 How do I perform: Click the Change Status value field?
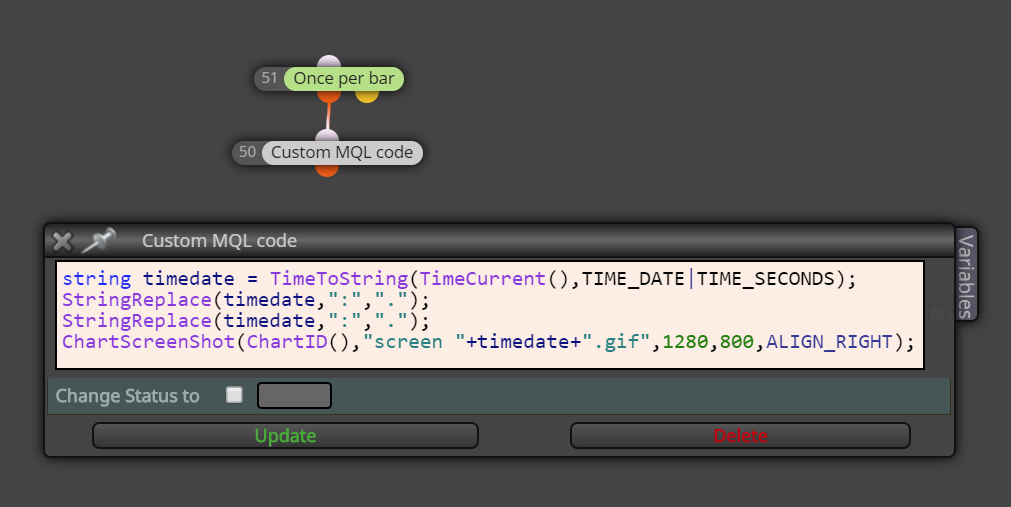click(x=295, y=395)
